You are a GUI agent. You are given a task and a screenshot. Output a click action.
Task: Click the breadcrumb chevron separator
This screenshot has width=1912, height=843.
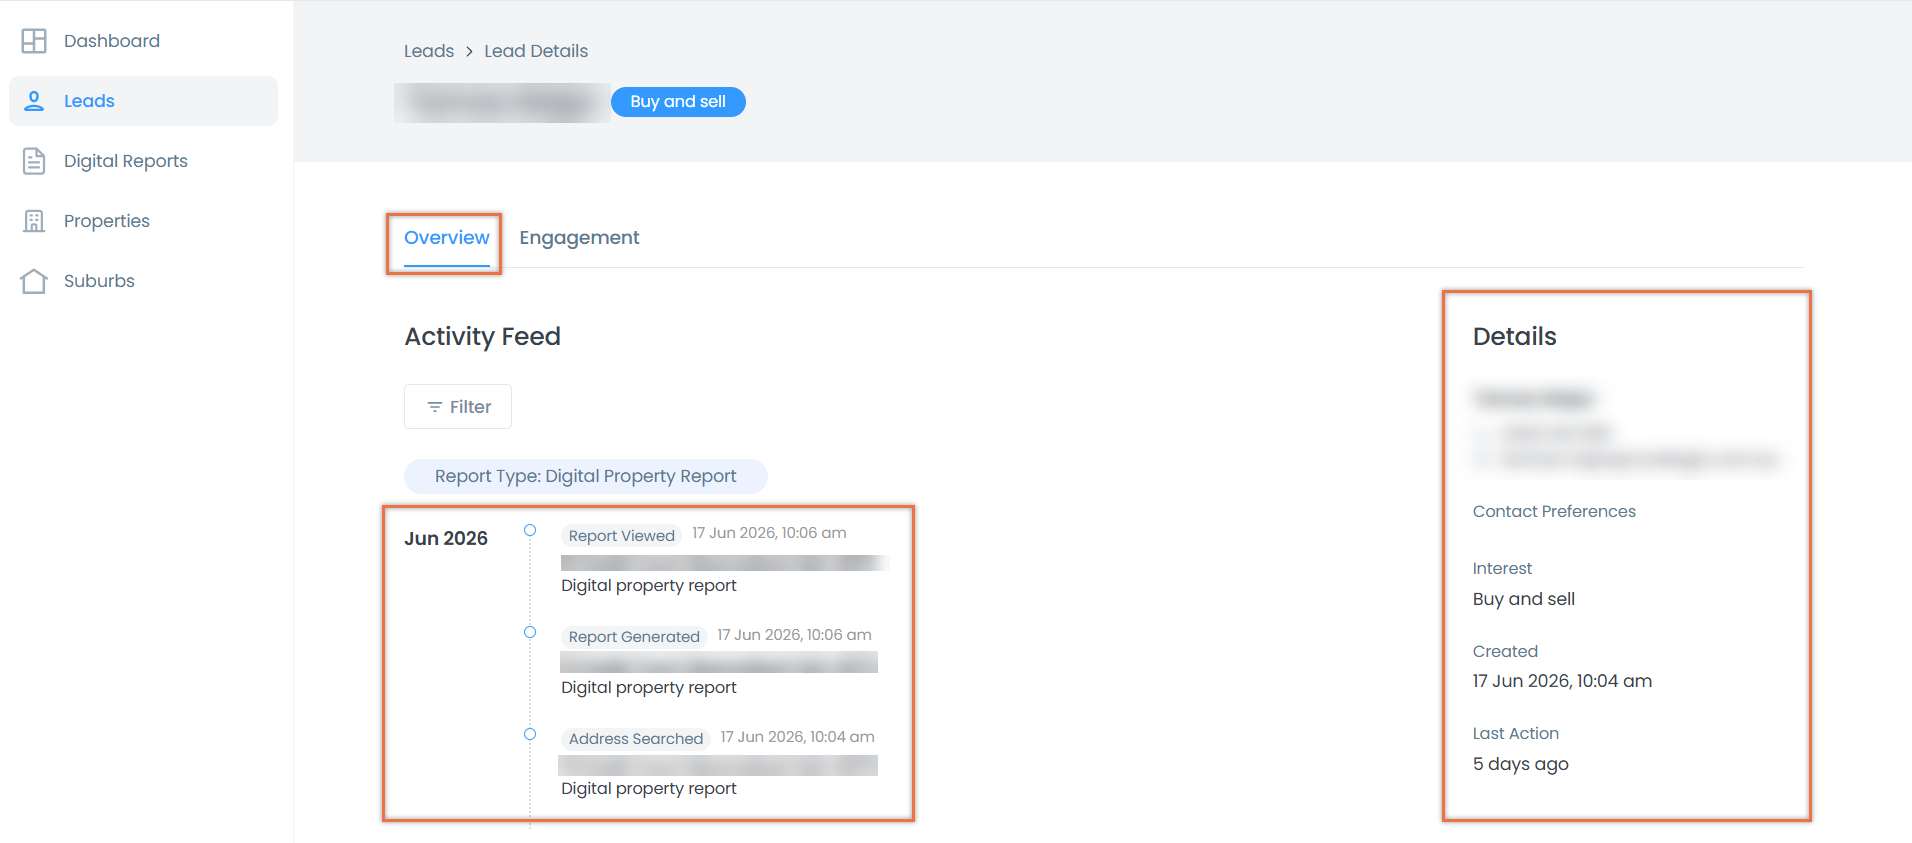(469, 51)
